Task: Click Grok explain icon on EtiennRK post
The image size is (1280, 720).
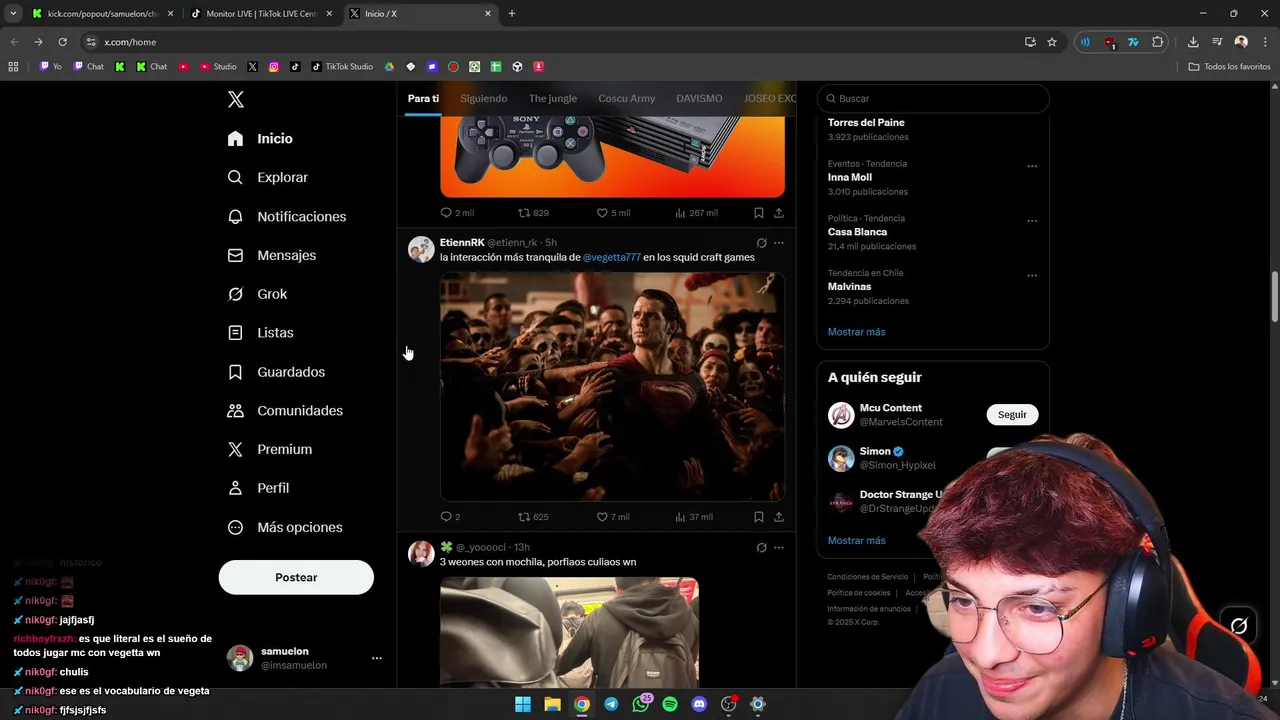Action: point(761,242)
